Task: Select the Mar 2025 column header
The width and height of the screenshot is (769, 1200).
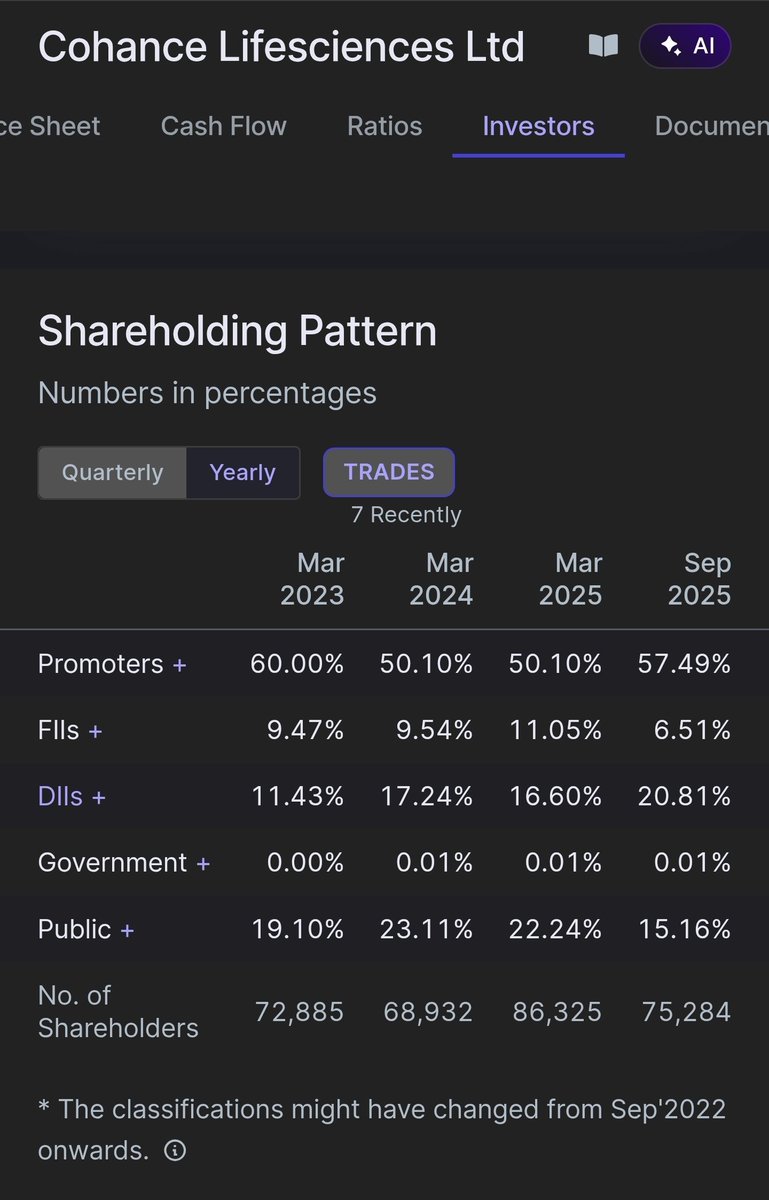Action: (x=570, y=579)
